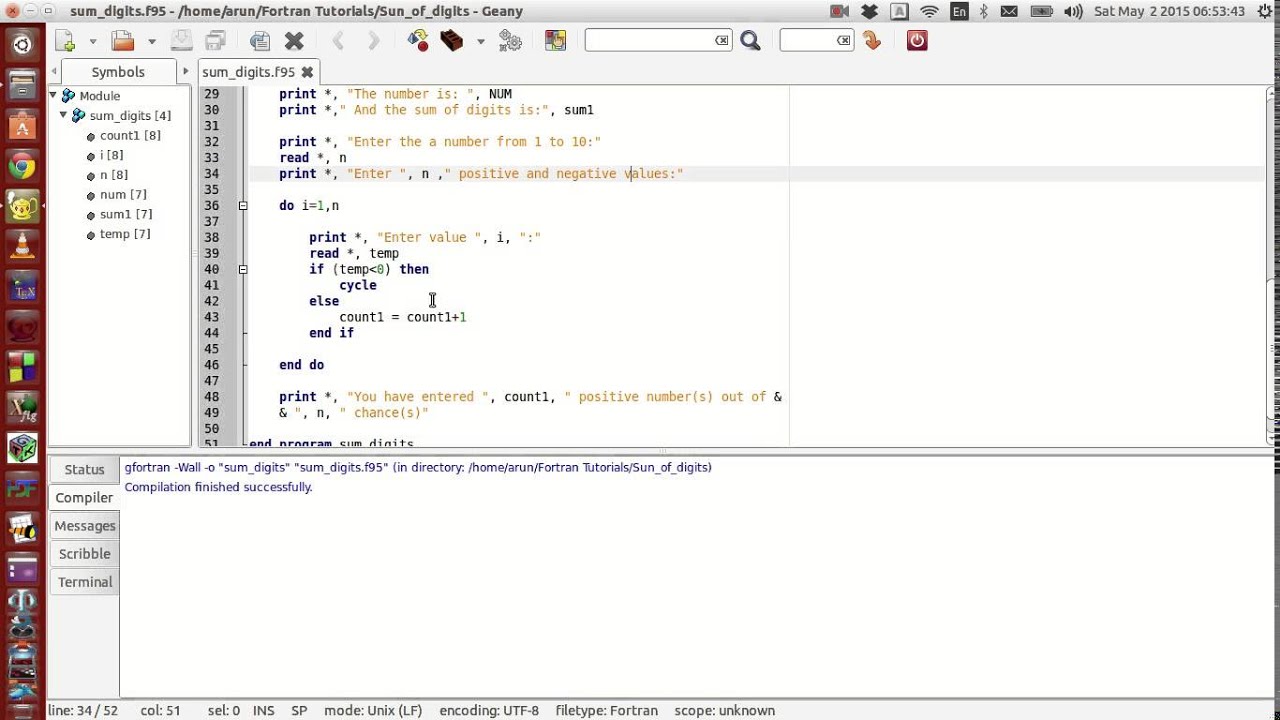
Task: Navigate forward with the right arrow icon
Action: (x=373, y=41)
